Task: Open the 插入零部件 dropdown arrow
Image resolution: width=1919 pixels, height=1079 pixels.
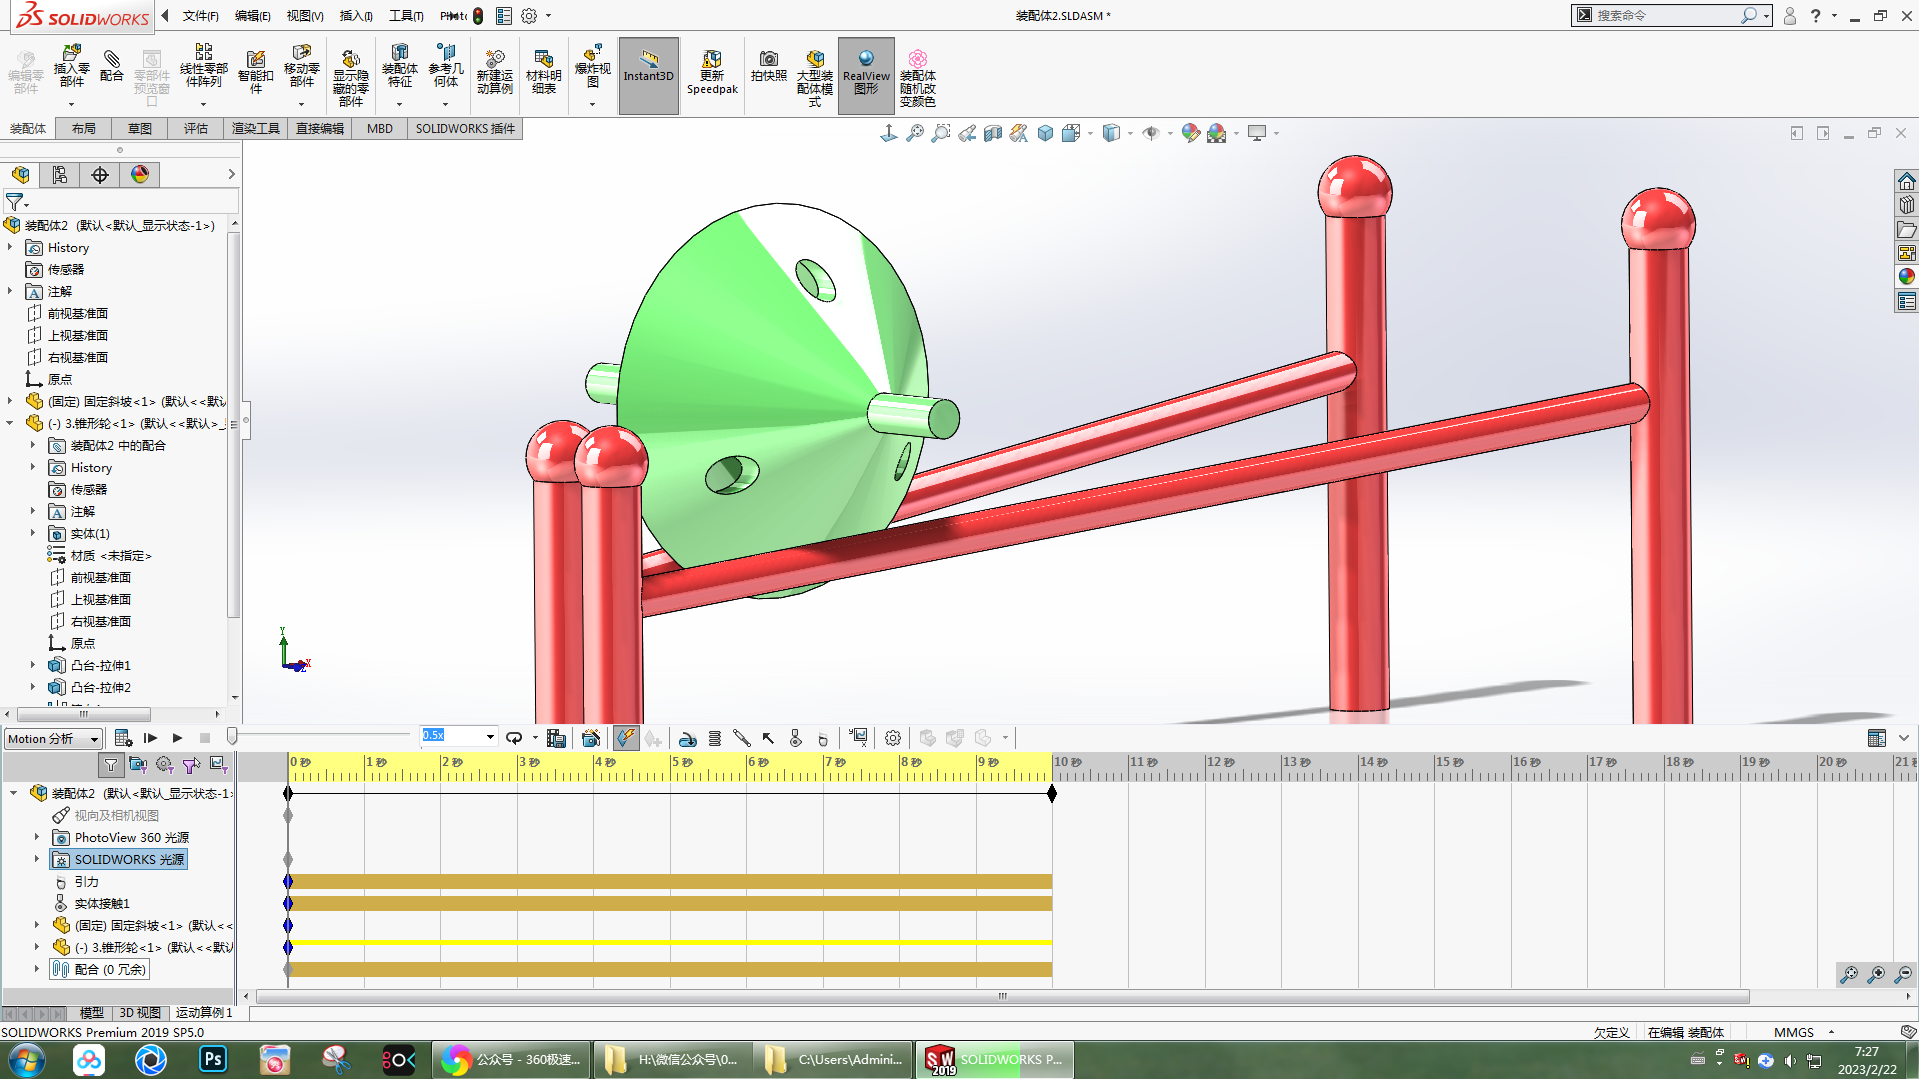Action: tap(71, 104)
